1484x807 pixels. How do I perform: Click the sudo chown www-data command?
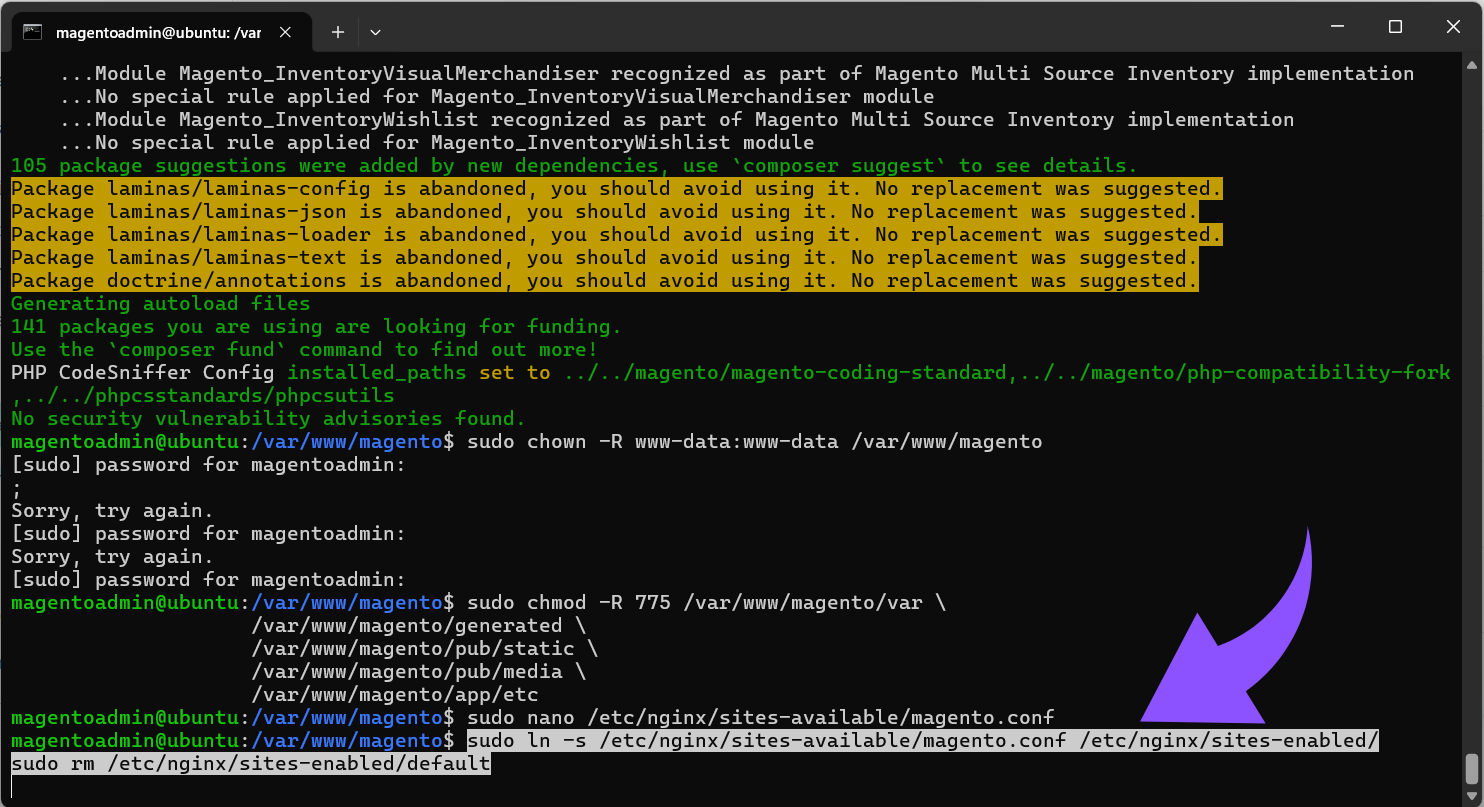pyautogui.click(x=754, y=442)
